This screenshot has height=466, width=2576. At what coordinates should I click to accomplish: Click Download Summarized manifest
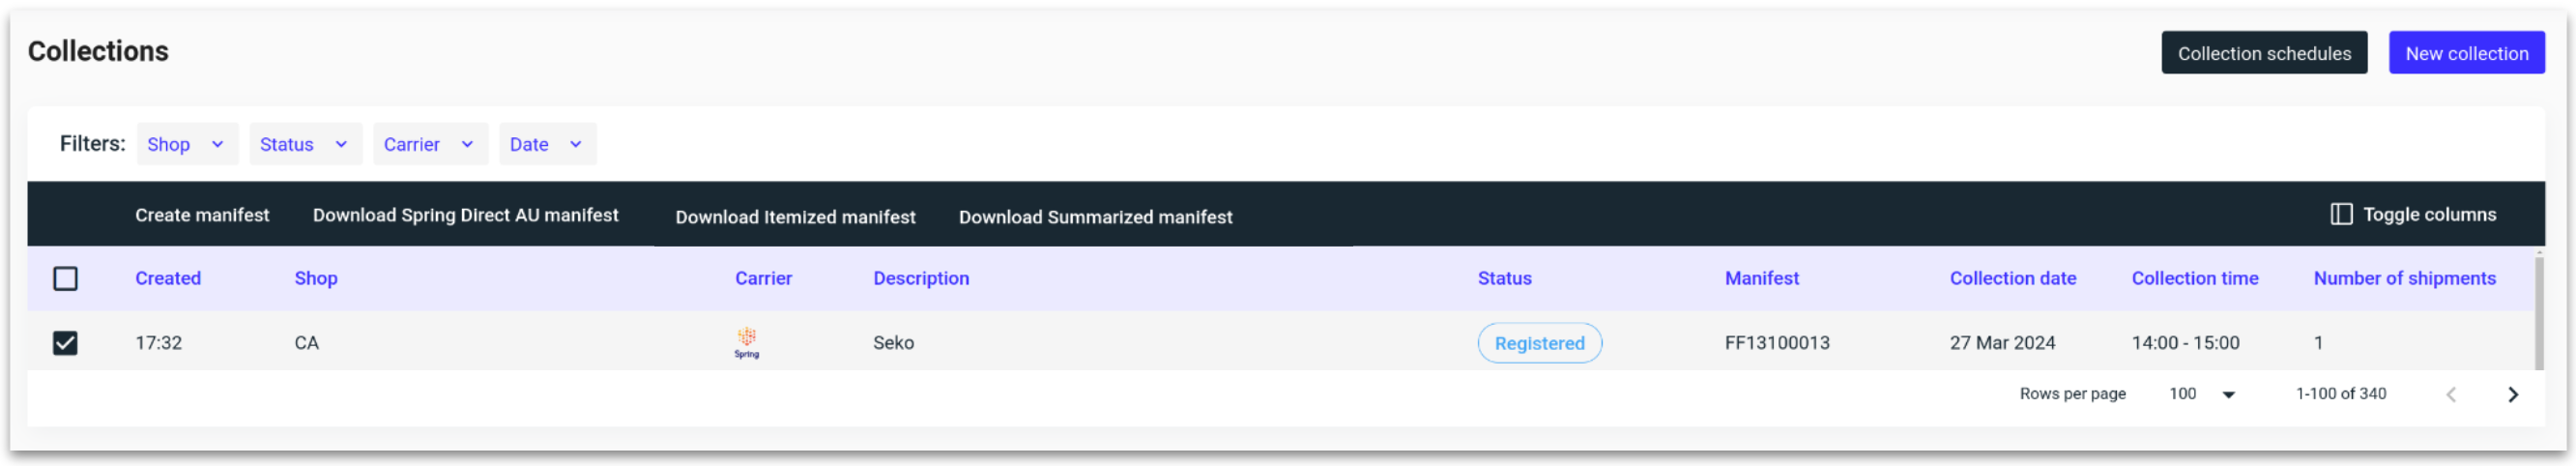pyautogui.click(x=1095, y=217)
